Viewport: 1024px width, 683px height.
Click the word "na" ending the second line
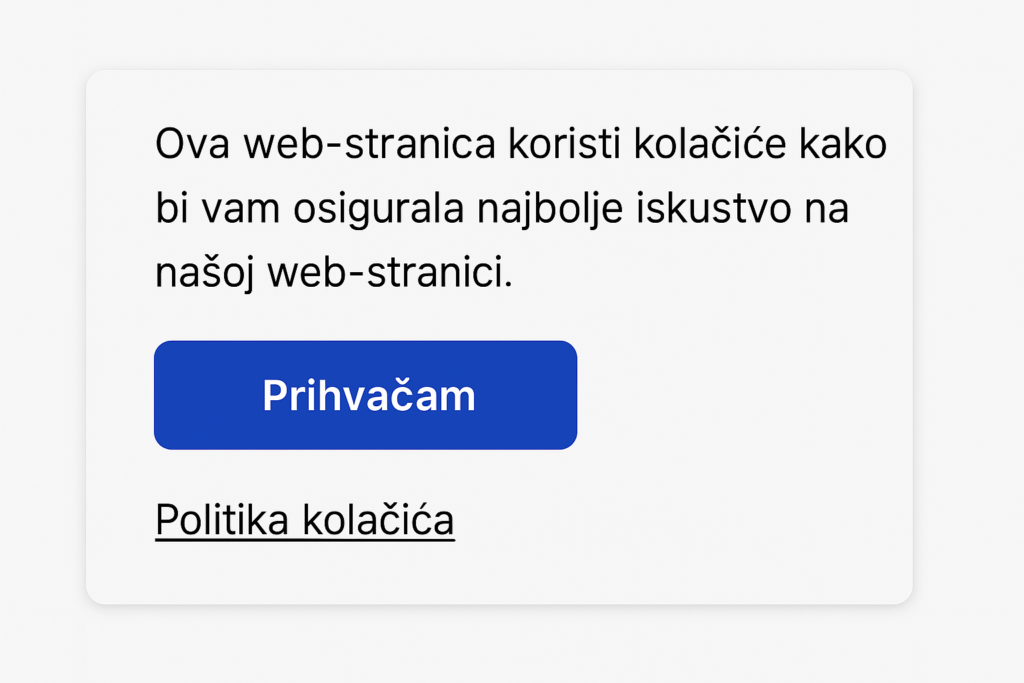[826, 210]
